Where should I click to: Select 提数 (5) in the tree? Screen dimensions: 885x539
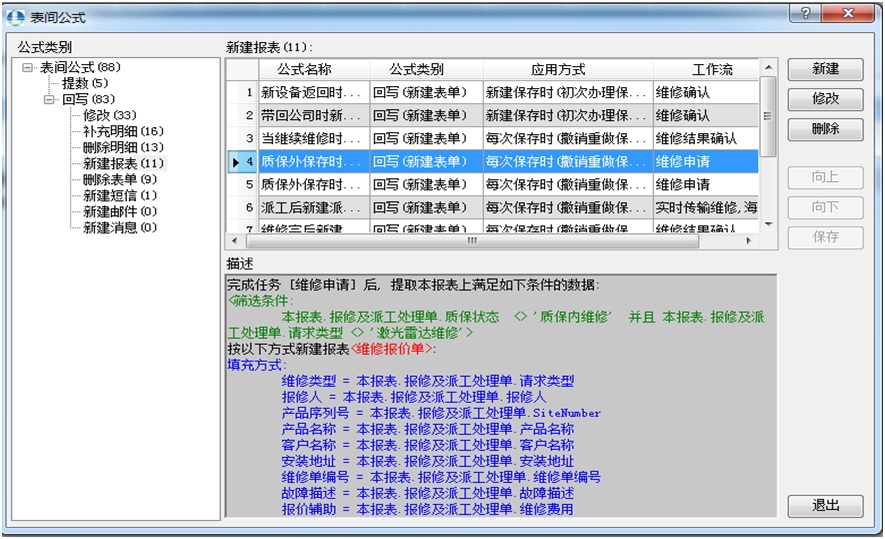[x=85, y=83]
